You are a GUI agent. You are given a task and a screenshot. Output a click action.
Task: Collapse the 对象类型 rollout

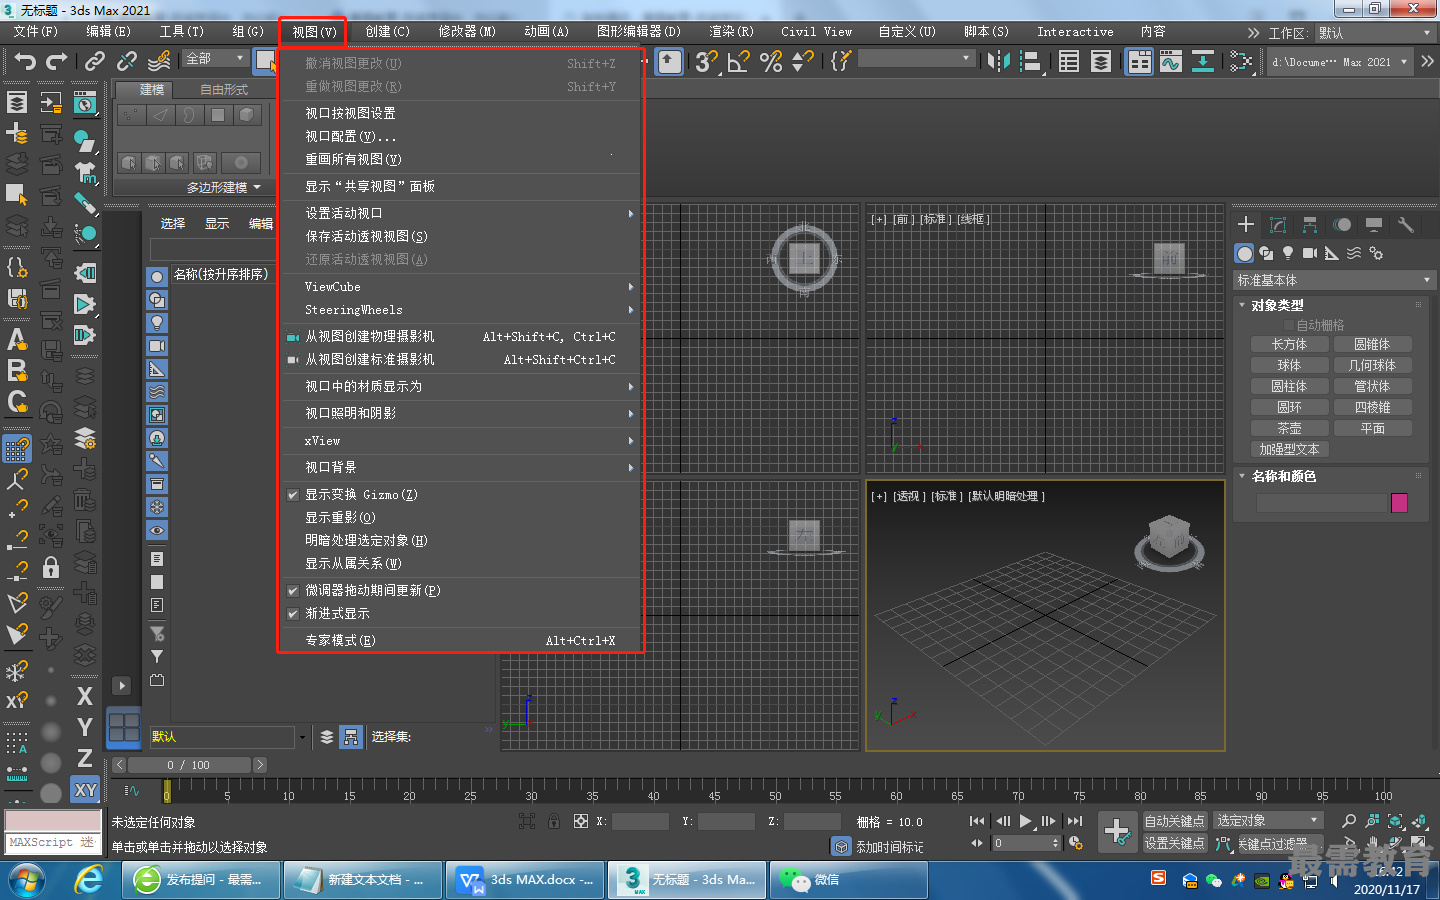point(1277,305)
